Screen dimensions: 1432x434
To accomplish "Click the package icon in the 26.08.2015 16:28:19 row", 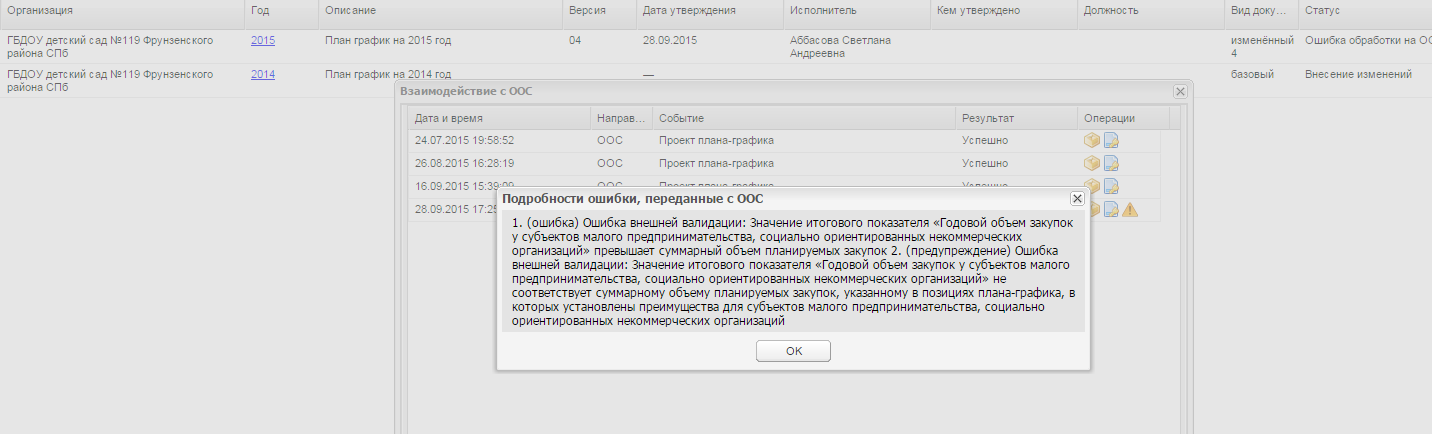I will [1092, 163].
